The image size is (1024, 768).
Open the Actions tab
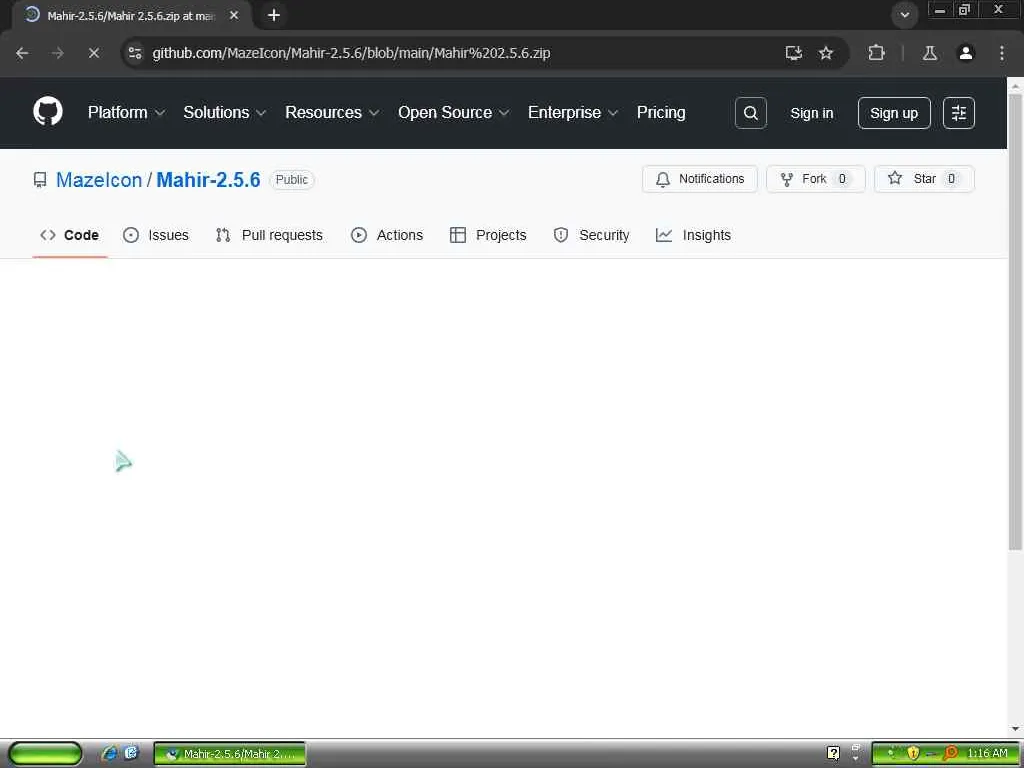[x=387, y=235]
